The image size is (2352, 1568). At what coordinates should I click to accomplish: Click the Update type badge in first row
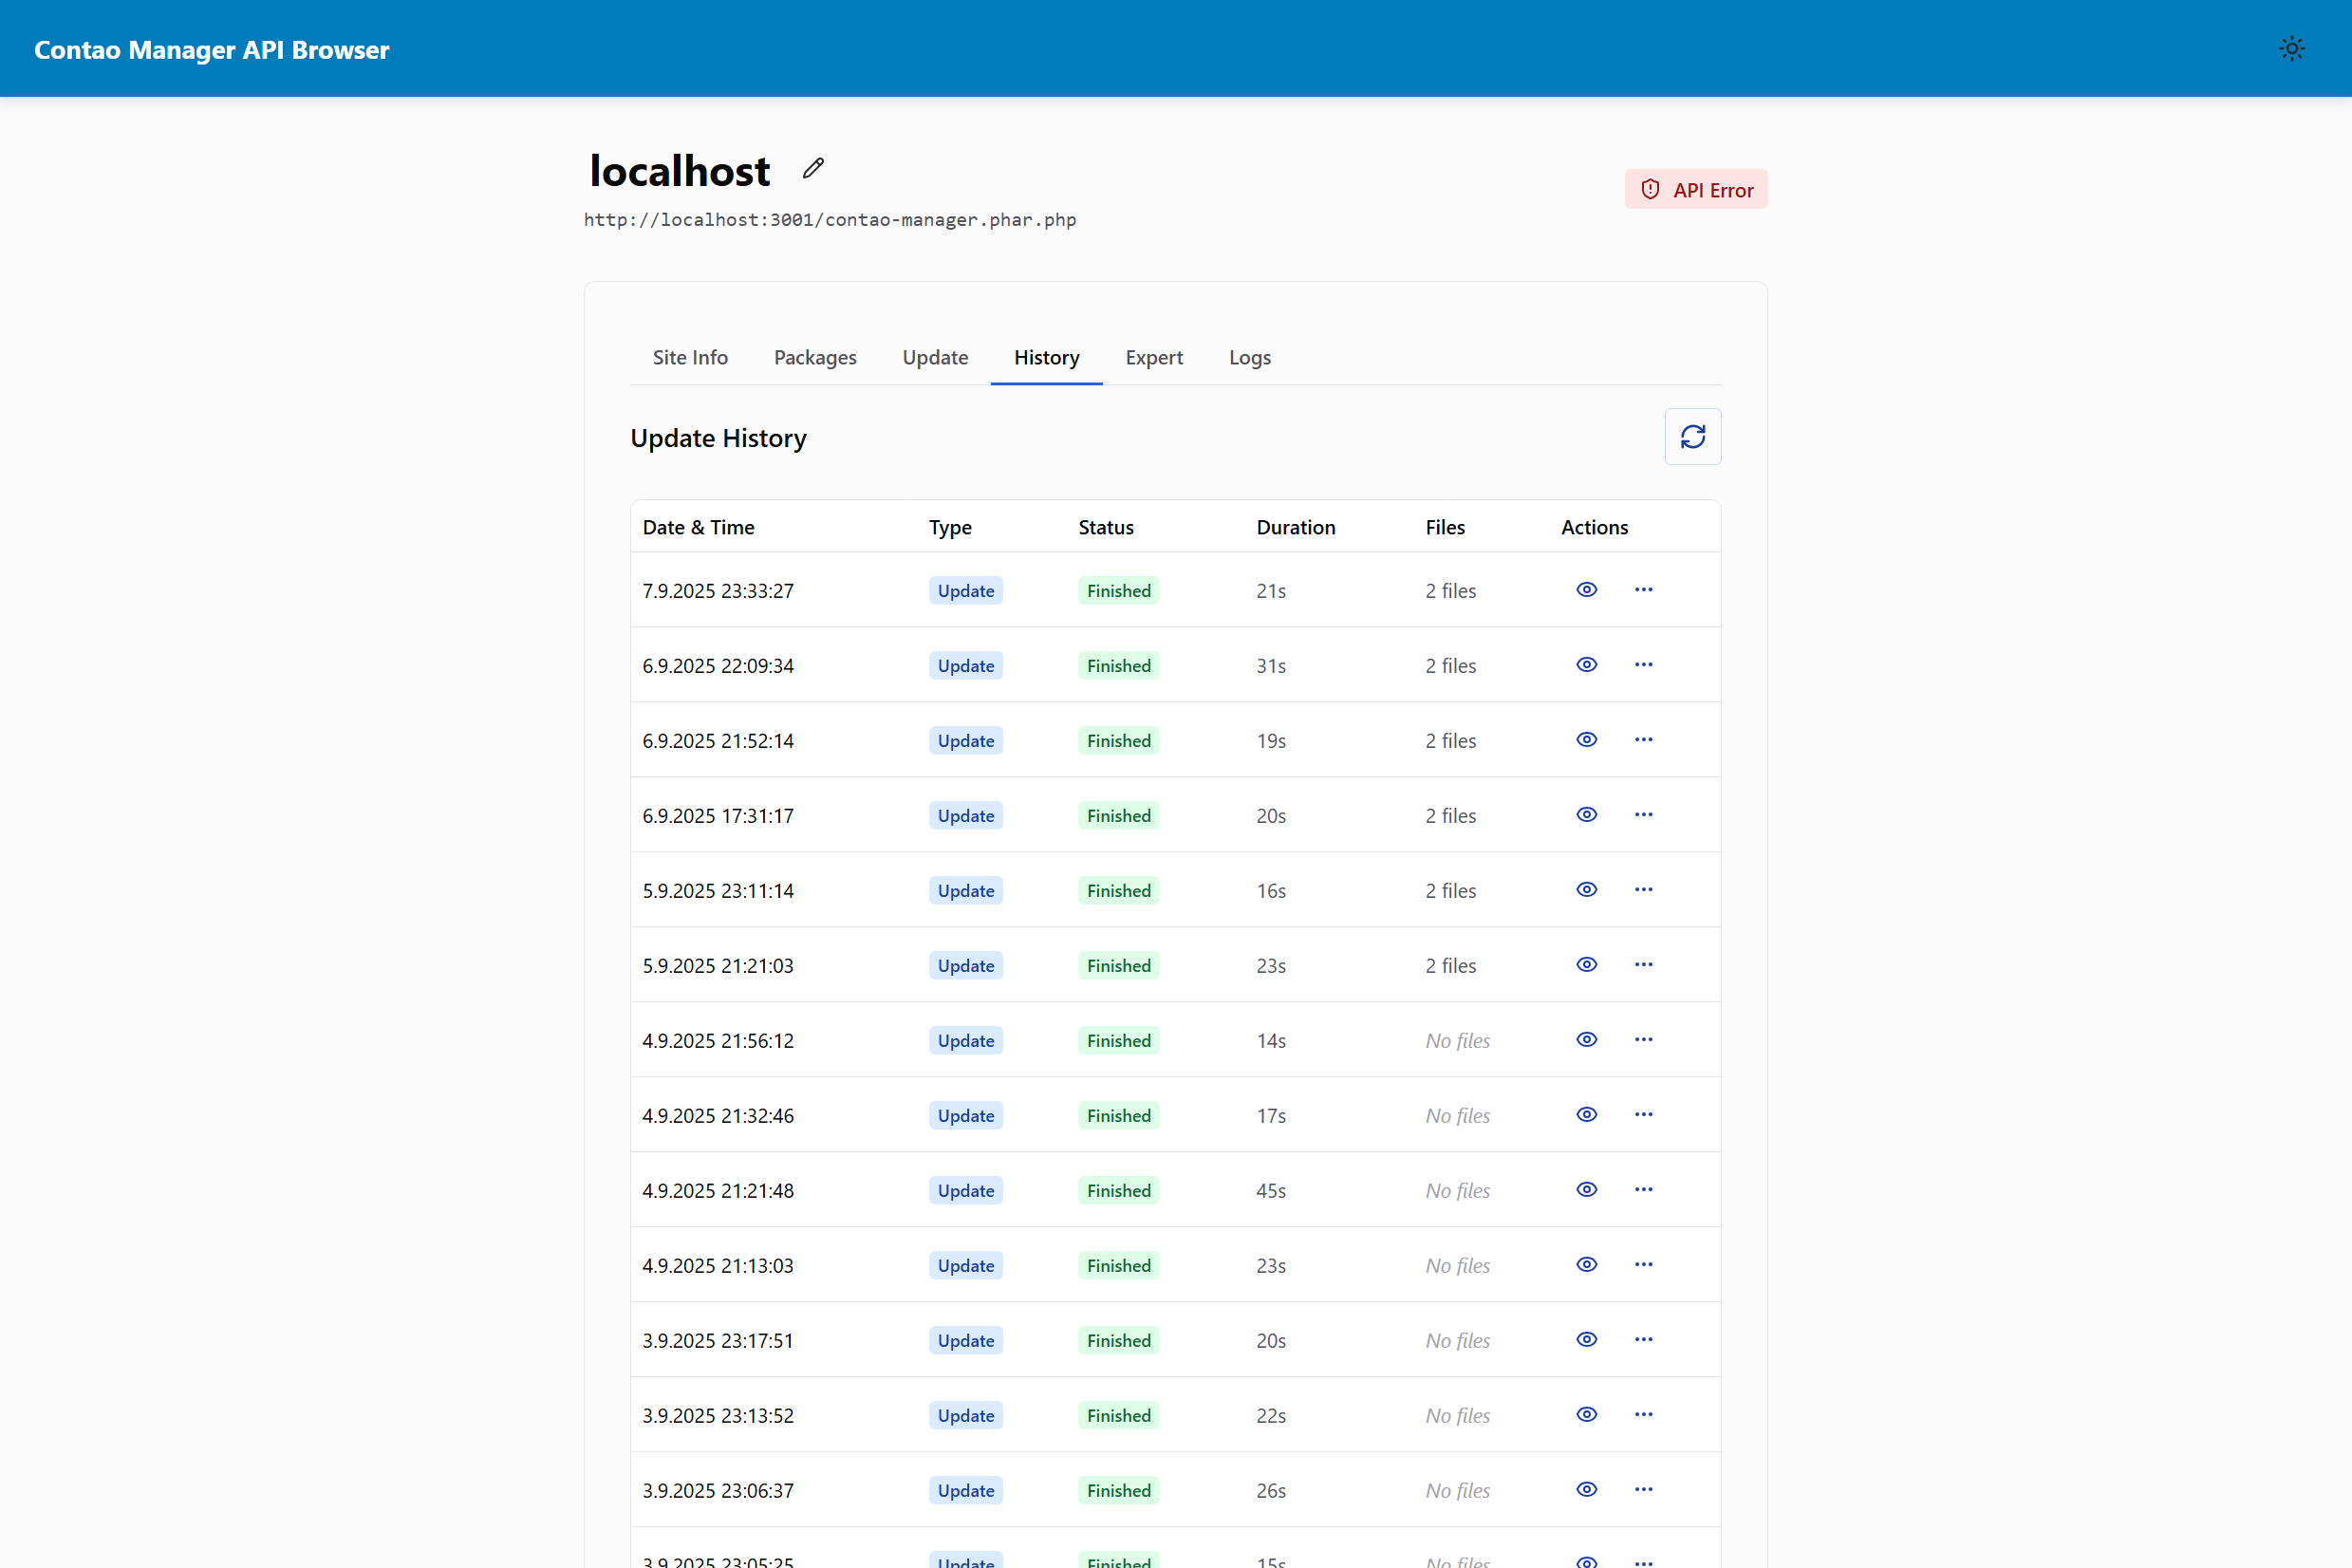[x=965, y=591]
